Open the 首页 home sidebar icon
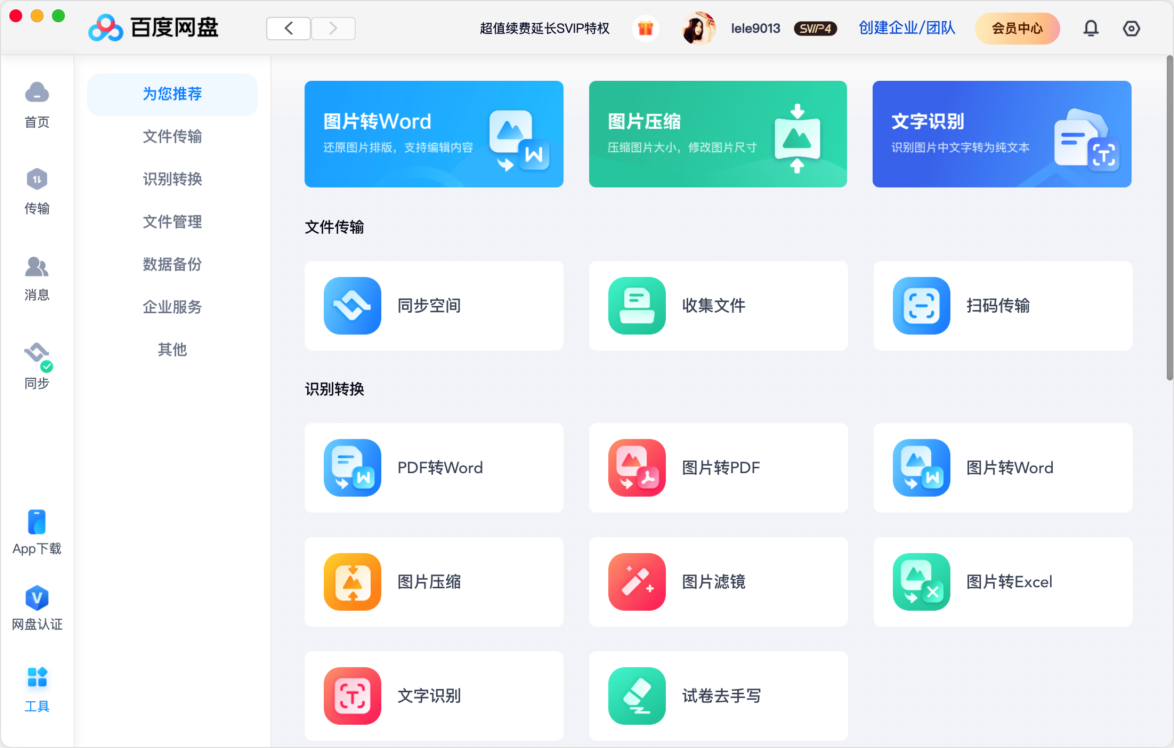 [x=37, y=93]
